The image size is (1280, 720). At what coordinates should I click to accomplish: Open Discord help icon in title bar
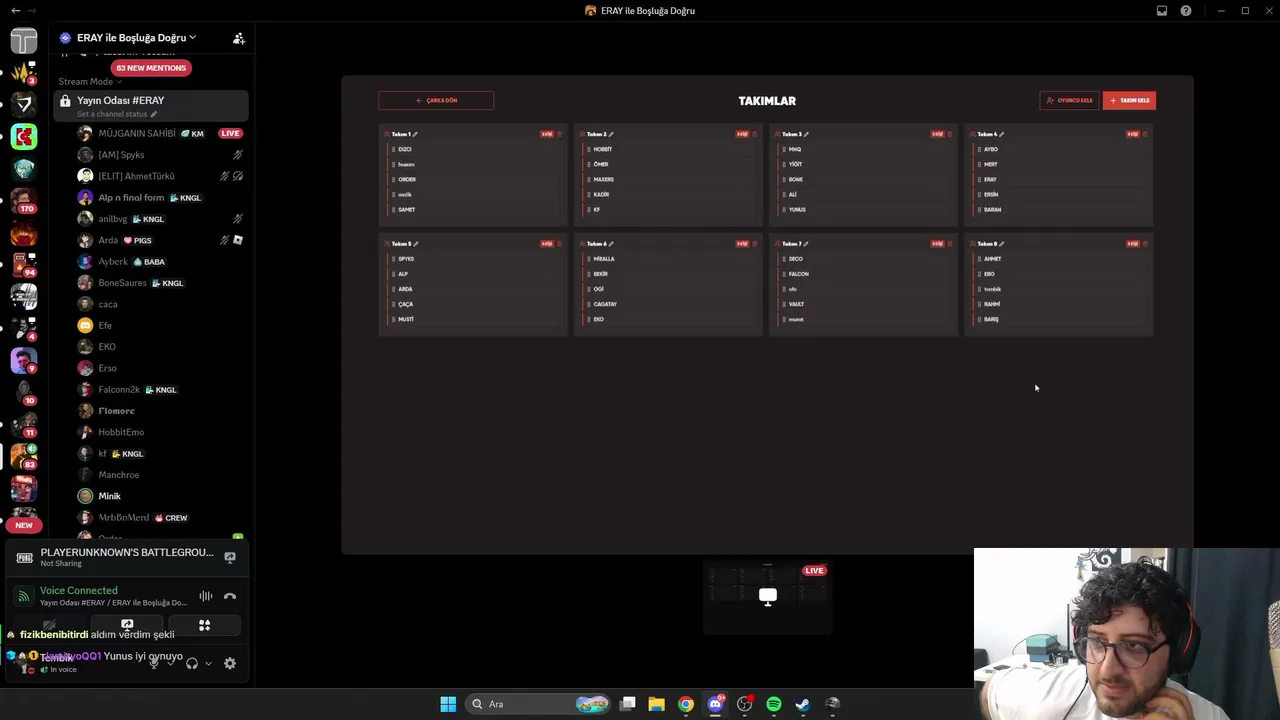coord(1186,11)
